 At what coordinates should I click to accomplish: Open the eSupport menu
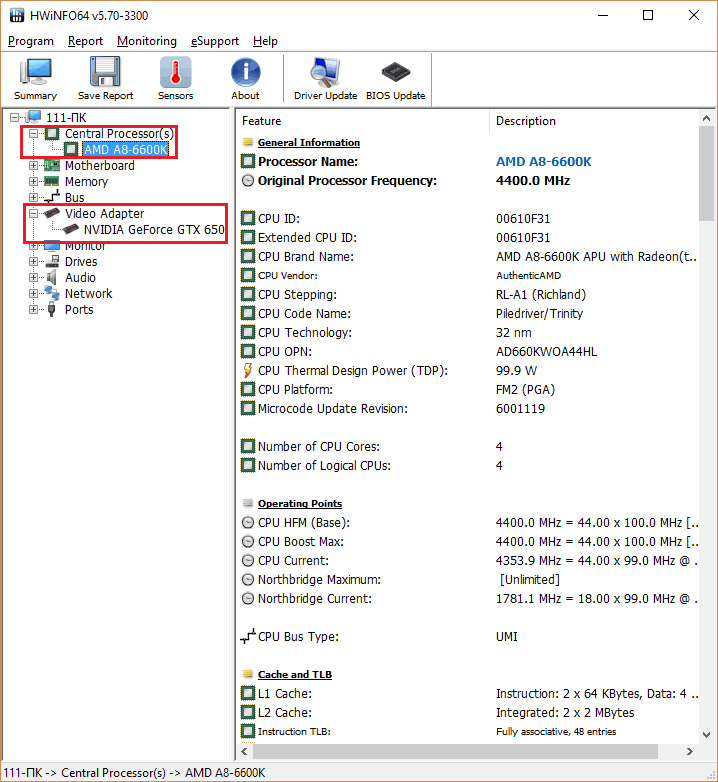coord(215,41)
